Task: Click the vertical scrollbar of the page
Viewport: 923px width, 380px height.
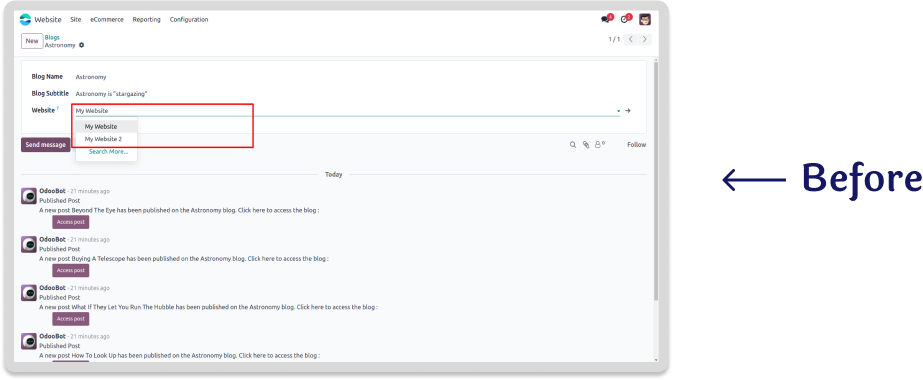Action: (656, 179)
